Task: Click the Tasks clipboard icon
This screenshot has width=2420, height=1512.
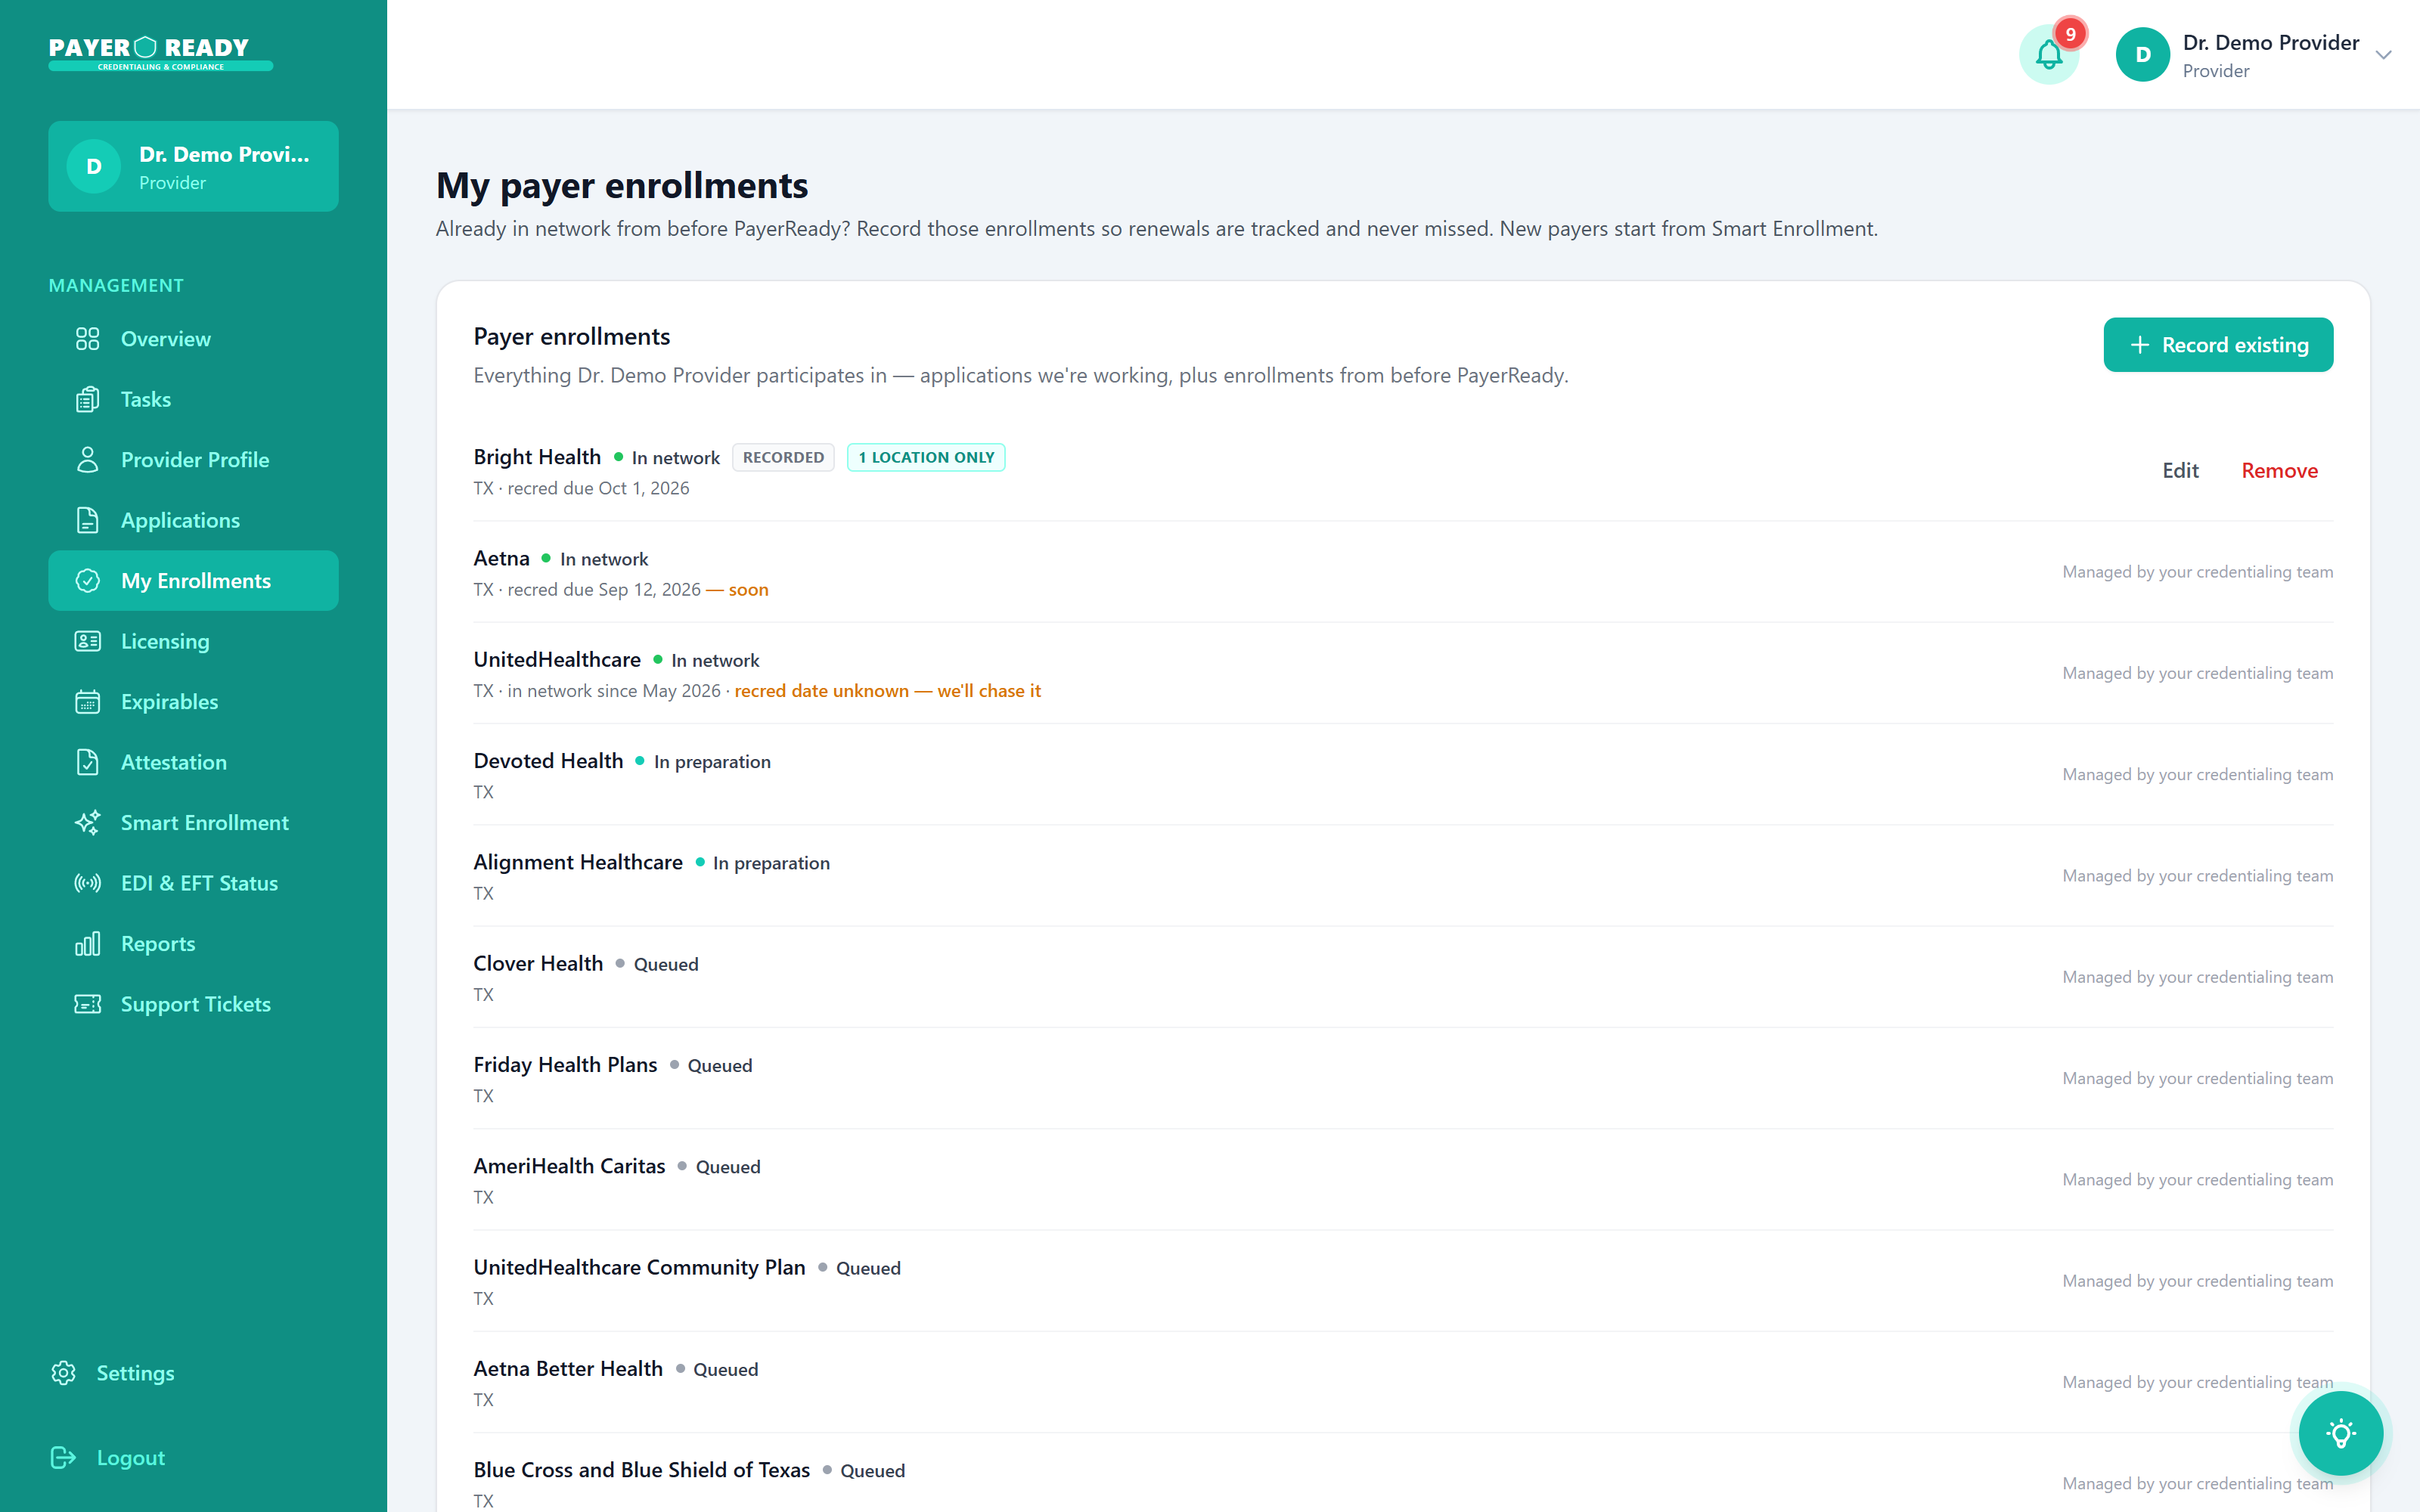Action: pyautogui.click(x=88, y=399)
